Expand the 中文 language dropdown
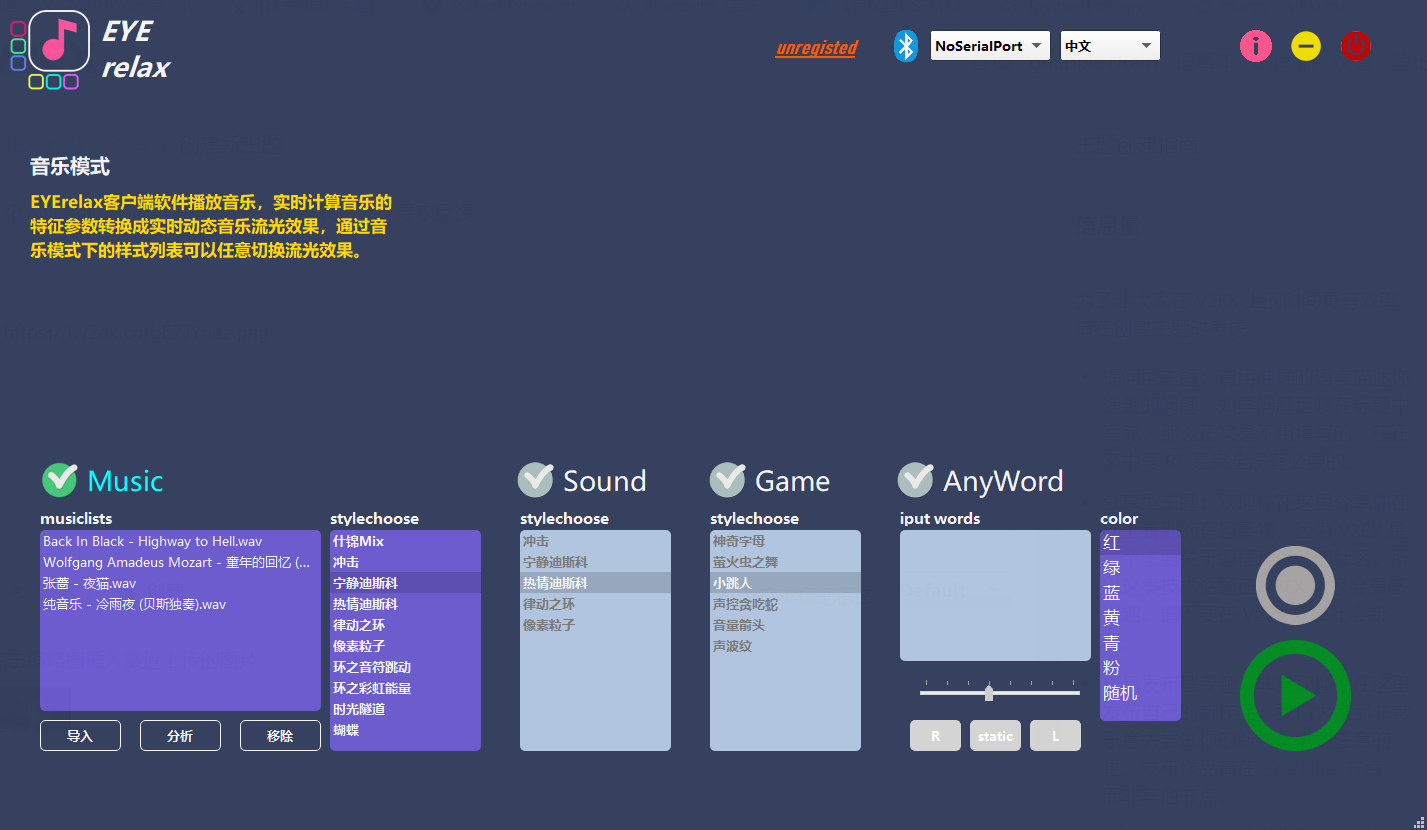Viewport: 1427px width, 830px height. [x=1109, y=46]
